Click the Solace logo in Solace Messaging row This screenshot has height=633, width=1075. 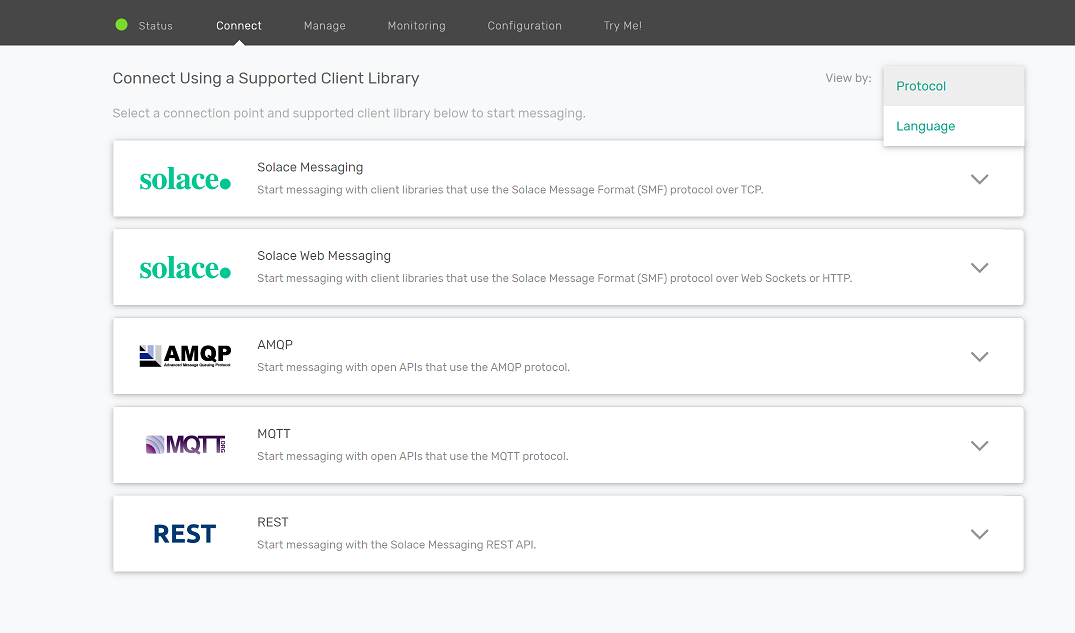click(185, 179)
